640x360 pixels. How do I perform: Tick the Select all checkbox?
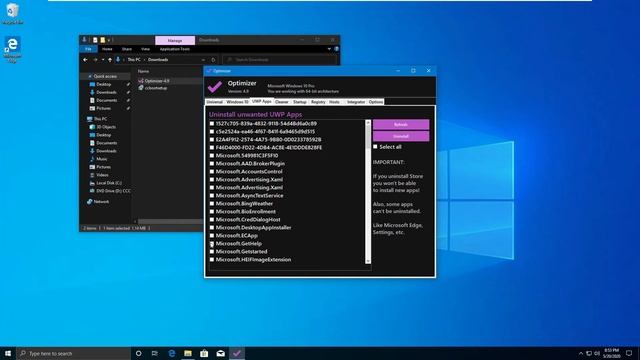click(x=375, y=147)
